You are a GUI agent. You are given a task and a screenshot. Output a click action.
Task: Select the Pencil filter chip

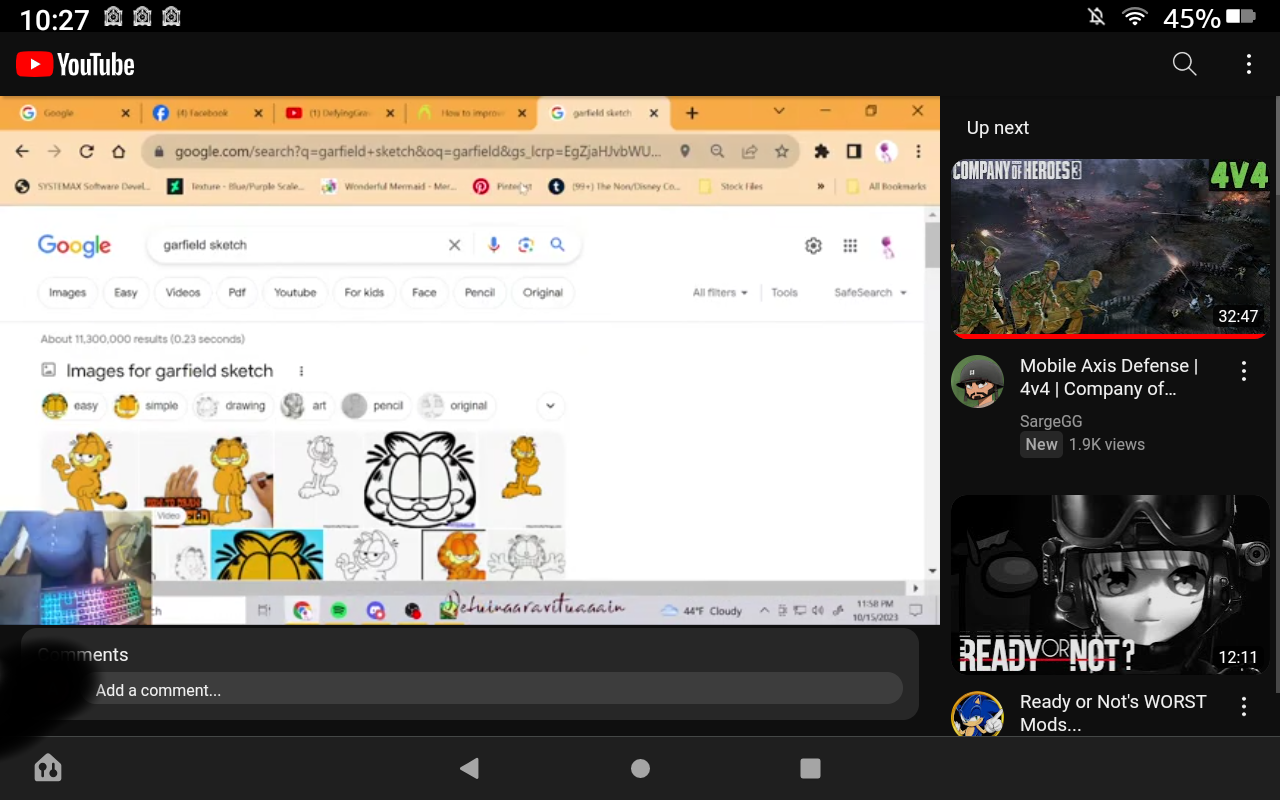click(x=480, y=293)
